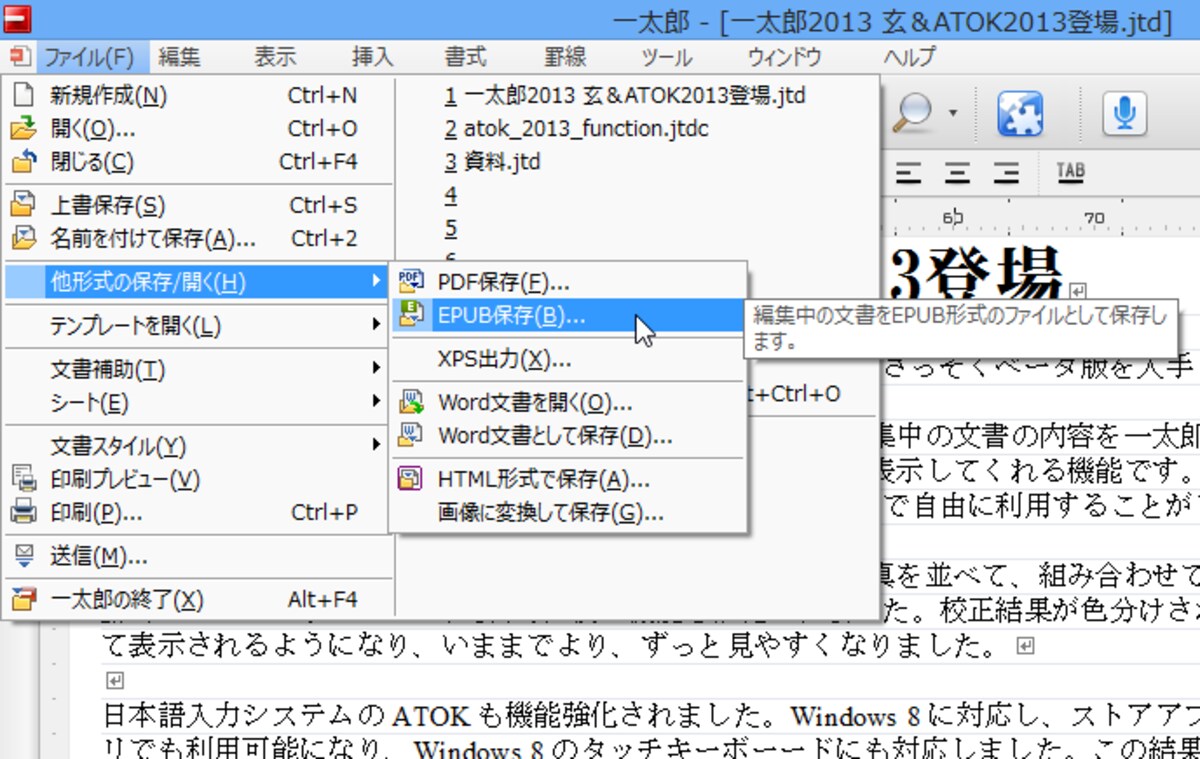Click the horizontal ruler near mark 70
This screenshot has width=1200, height=759.
(1094, 218)
